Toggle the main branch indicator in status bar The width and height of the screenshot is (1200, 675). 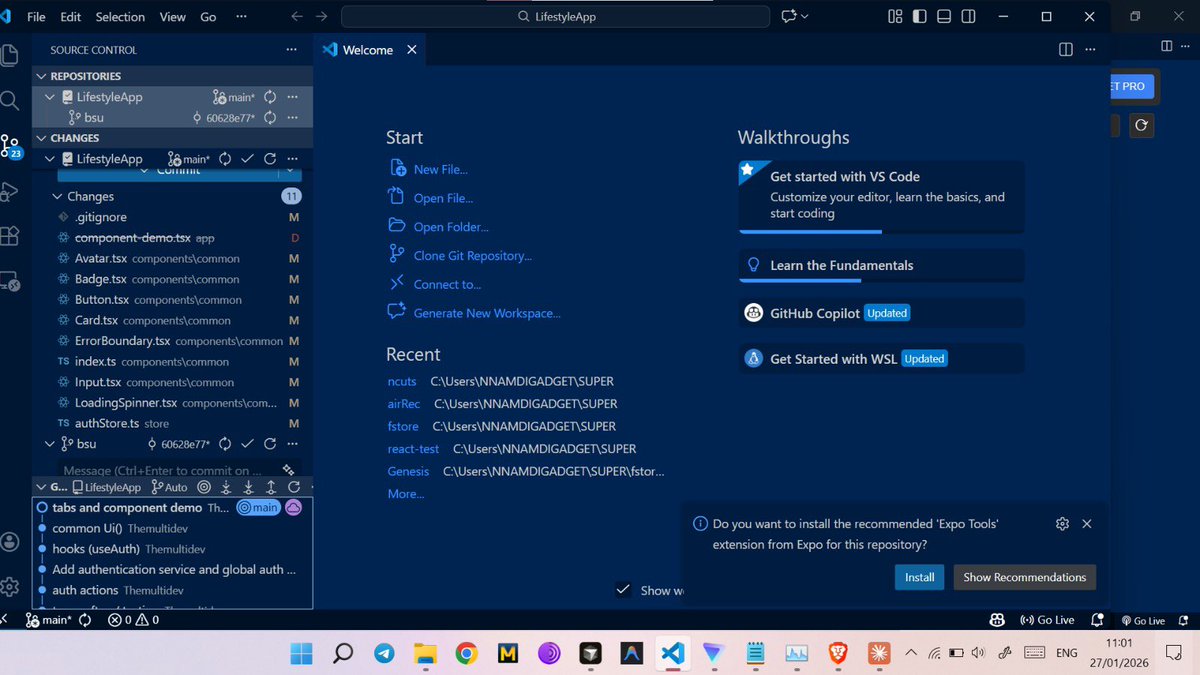pos(48,620)
